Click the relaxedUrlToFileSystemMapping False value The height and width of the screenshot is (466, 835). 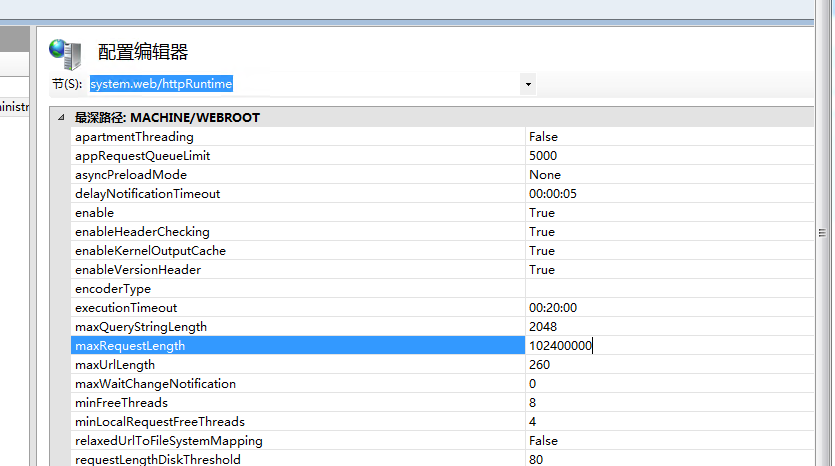pyautogui.click(x=543, y=441)
